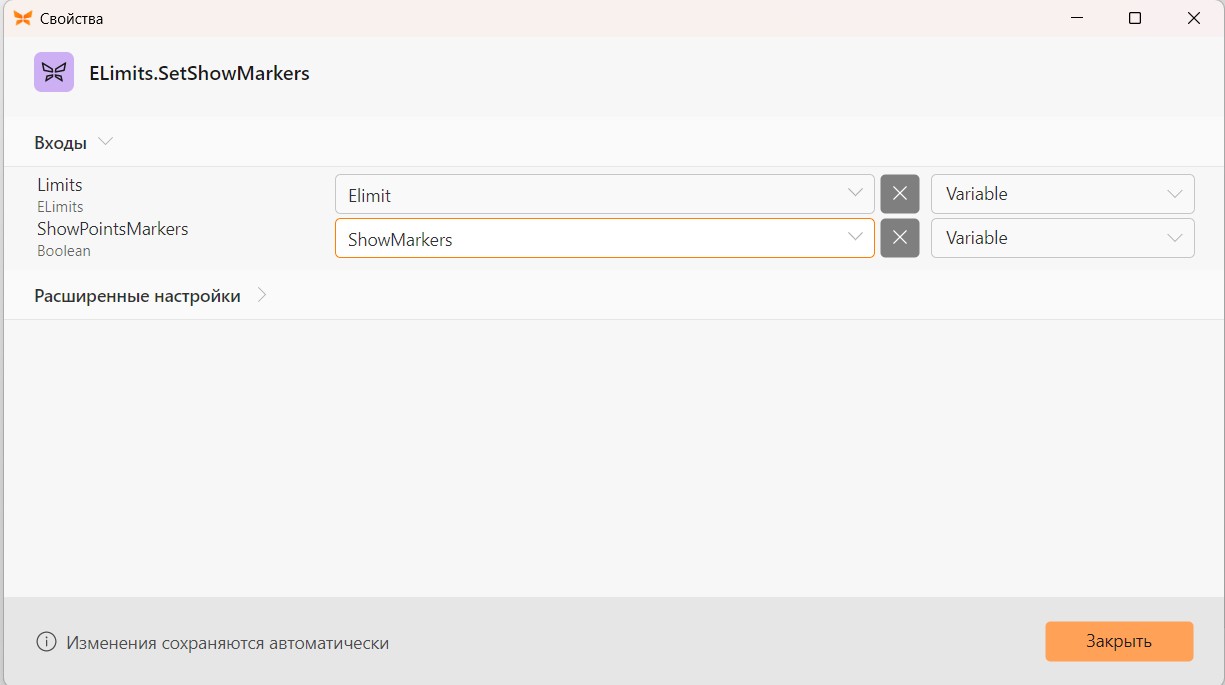Maximize the Свойства window
This screenshot has height=685, width=1225.
click(1135, 18)
